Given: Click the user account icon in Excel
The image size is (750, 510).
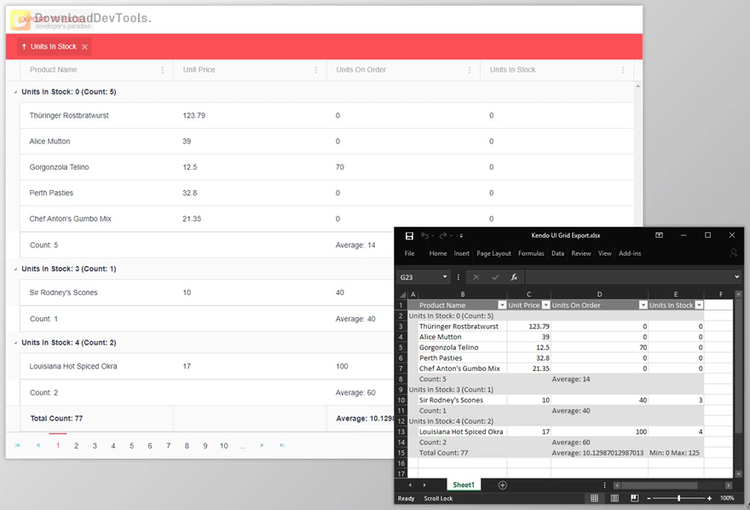Looking at the screenshot, I should 733,253.
